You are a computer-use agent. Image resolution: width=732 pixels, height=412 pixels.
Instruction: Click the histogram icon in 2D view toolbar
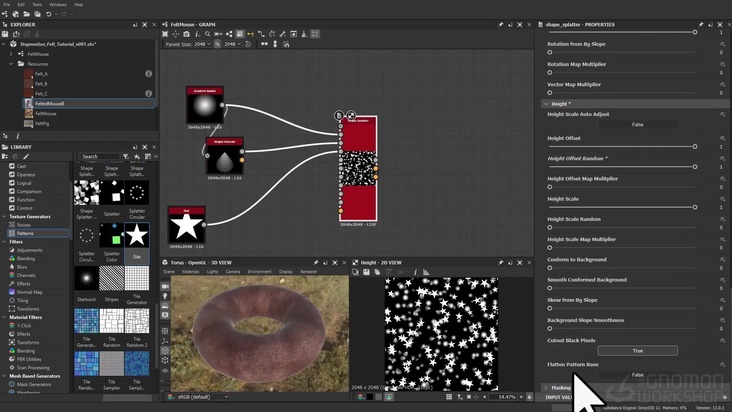click(426, 272)
